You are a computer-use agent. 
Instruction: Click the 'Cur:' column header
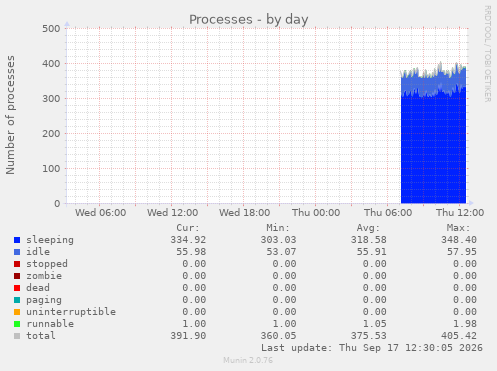click(x=188, y=228)
